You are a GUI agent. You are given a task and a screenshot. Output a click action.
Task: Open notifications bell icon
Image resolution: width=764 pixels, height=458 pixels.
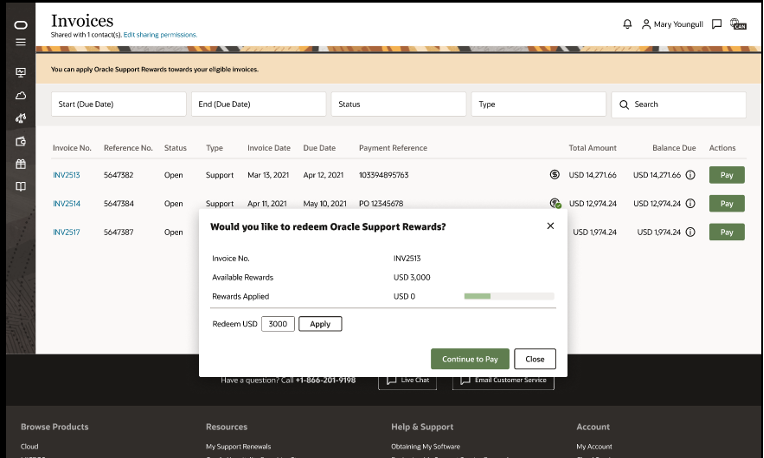pos(628,24)
